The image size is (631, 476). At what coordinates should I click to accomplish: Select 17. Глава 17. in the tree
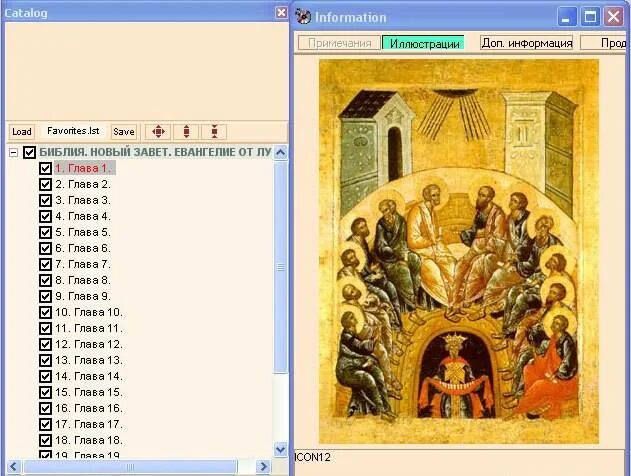[89, 424]
